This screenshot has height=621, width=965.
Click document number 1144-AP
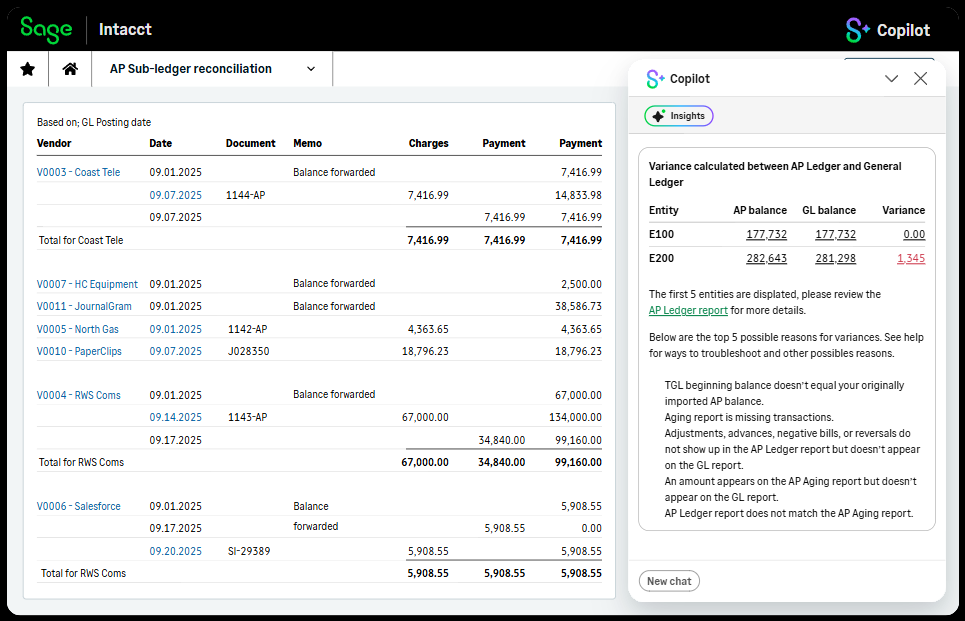246,195
